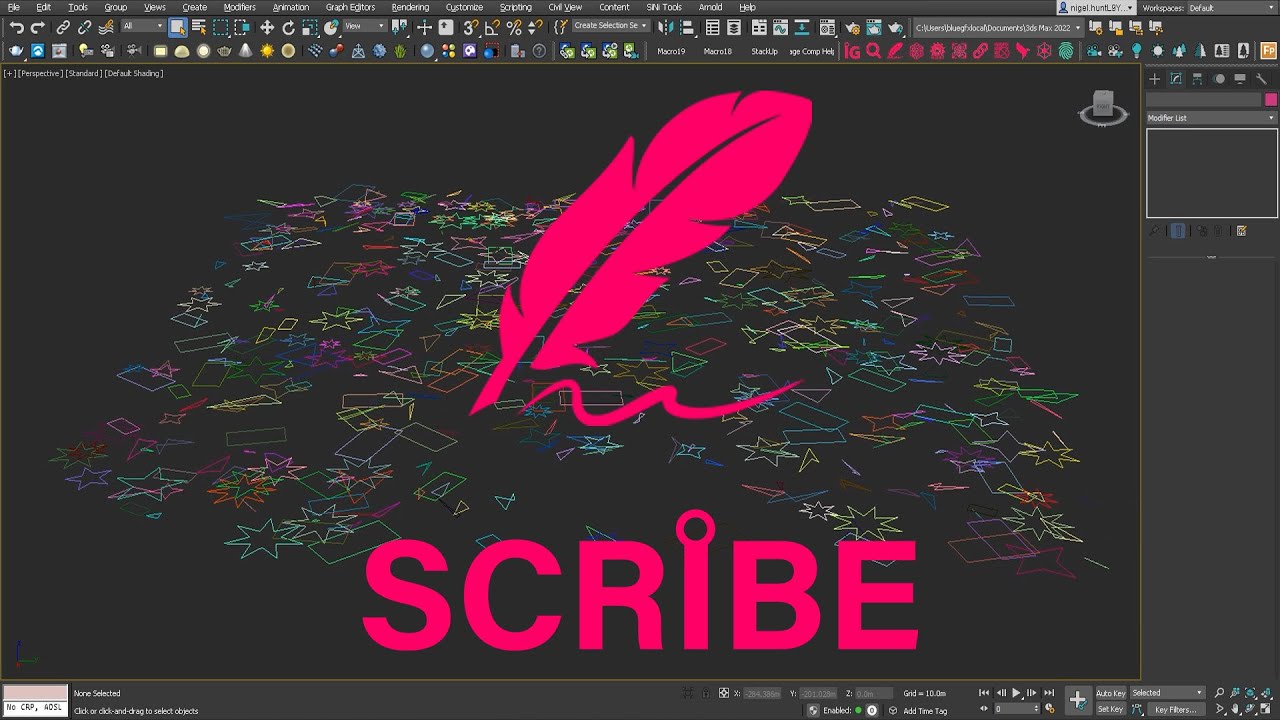Screen dimensions: 1280x720
Task: Click the StackUp toolbar button
Action: pyautogui.click(x=764, y=51)
